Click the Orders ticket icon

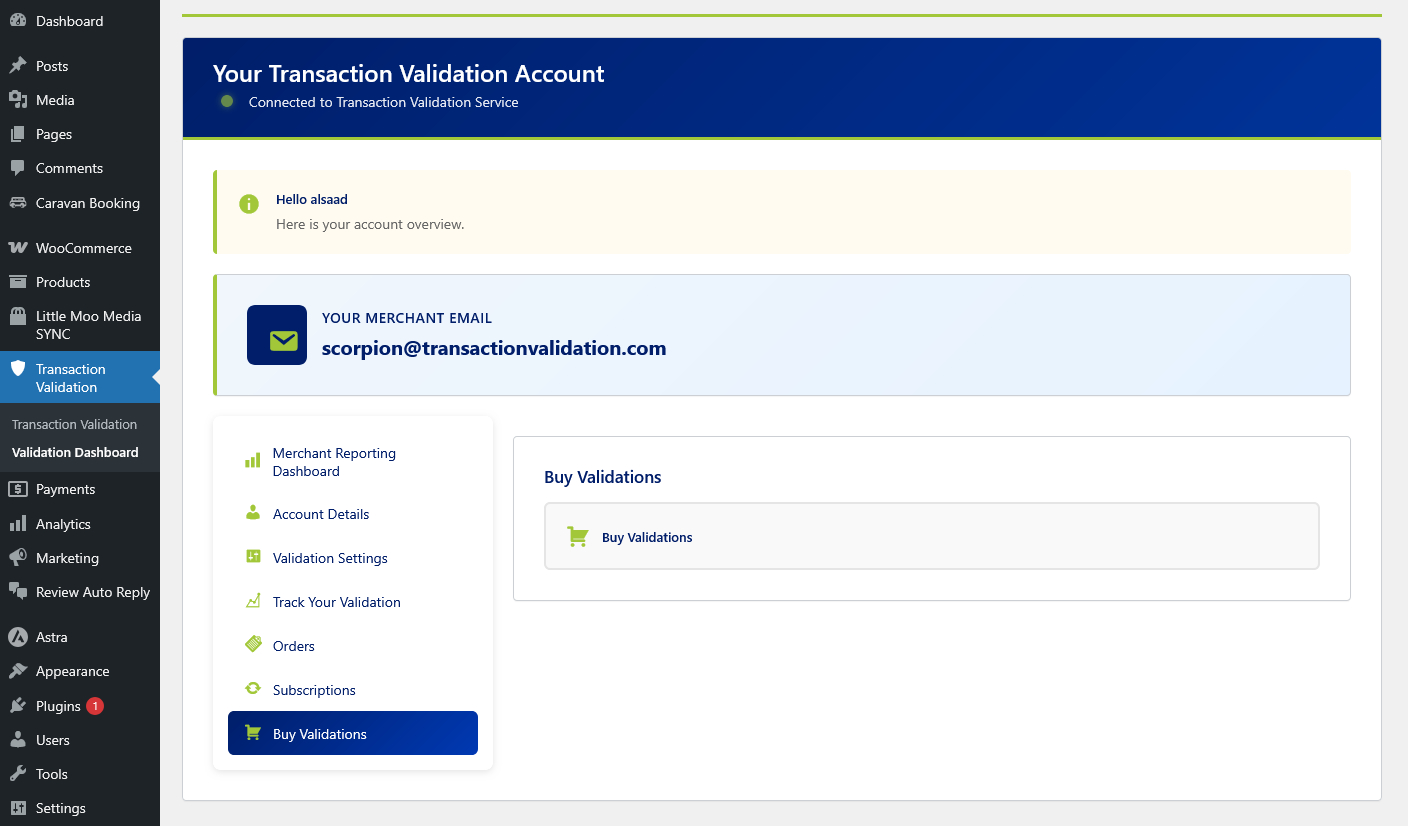pyautogui.click(x=253, y=645)
